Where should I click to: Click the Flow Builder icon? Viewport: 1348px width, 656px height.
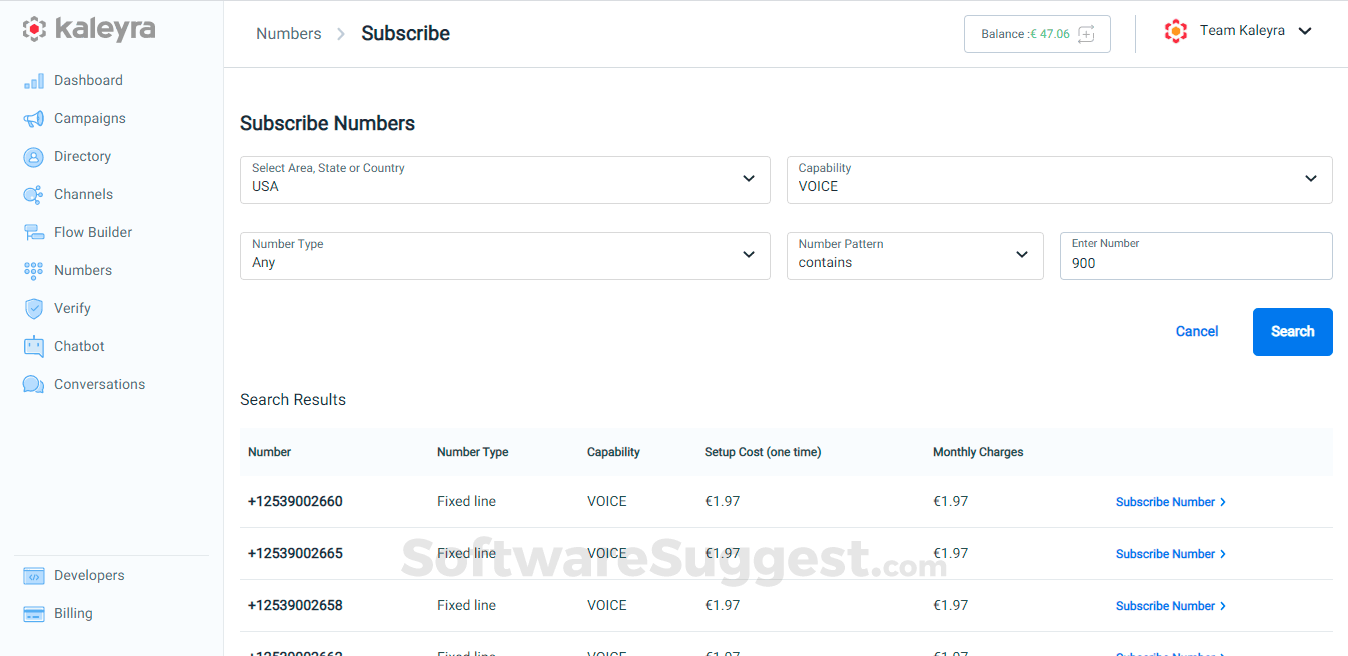point(34,233)
